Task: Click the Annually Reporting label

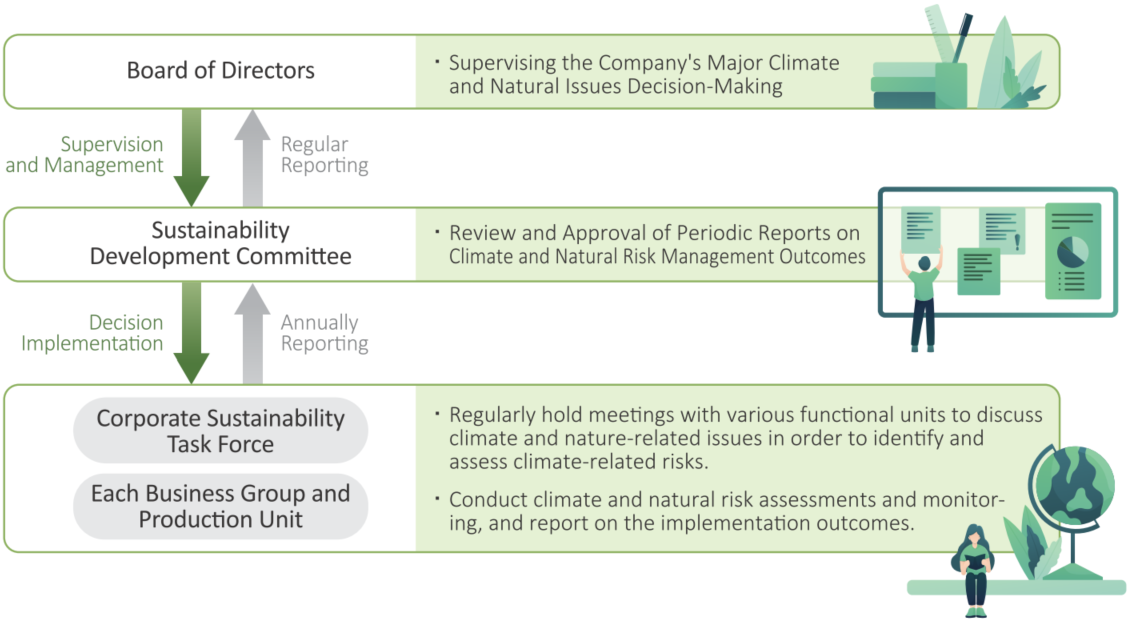Action: [x=324, y=332]
